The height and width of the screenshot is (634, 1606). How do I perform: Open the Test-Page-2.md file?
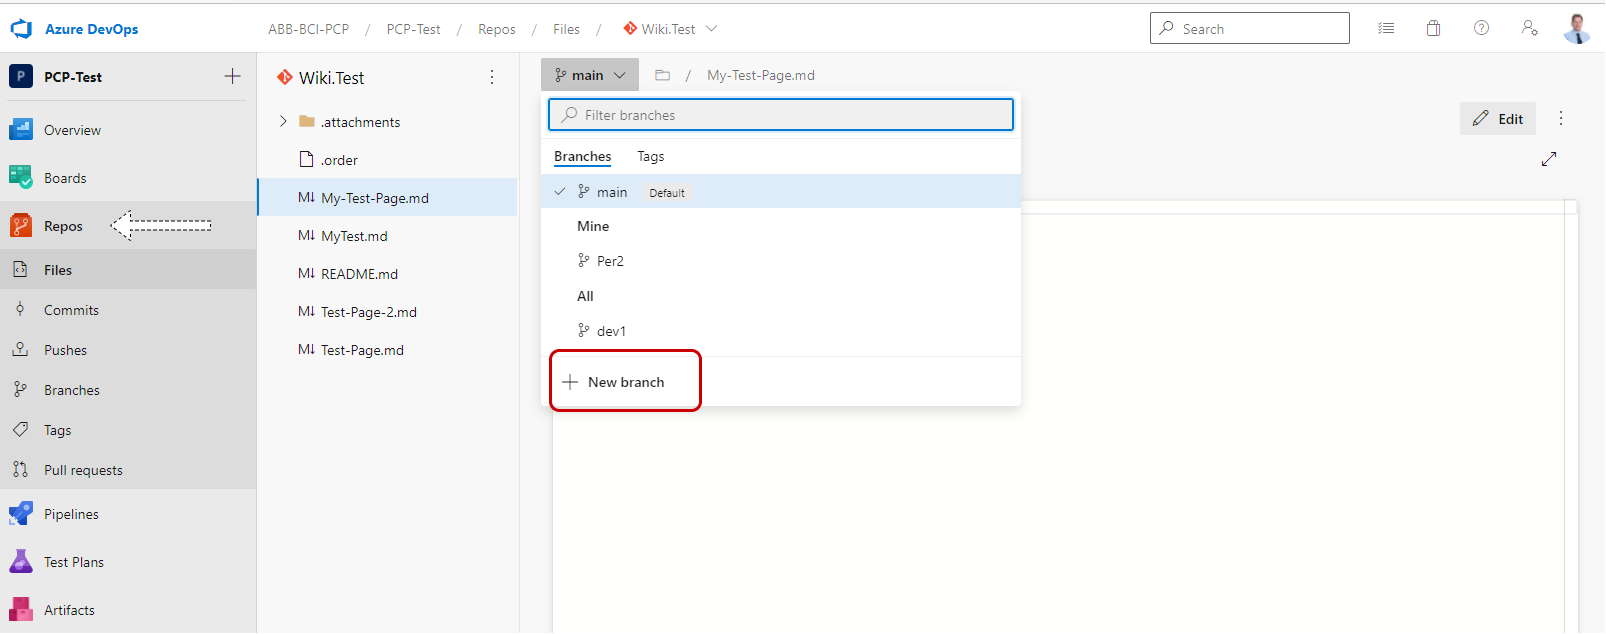(x=387, y=312)
